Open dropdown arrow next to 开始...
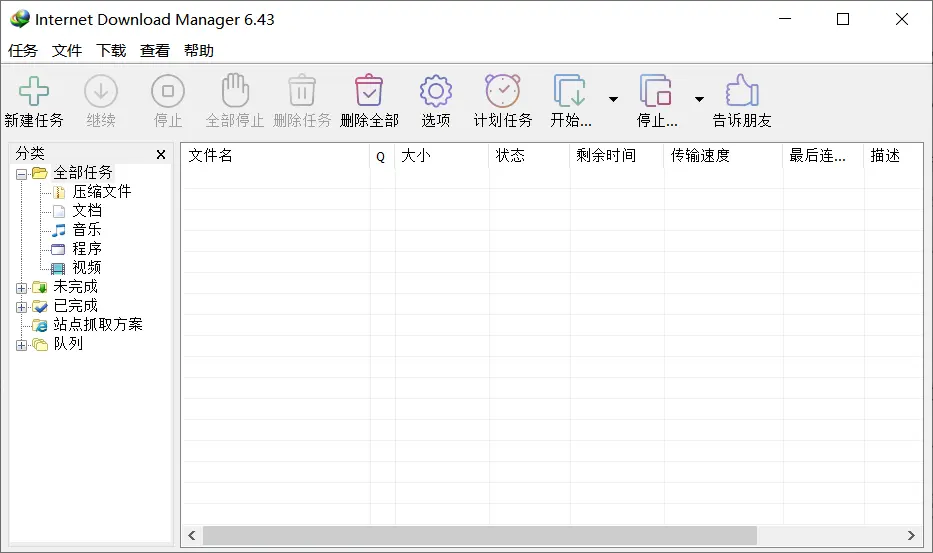933x553 pixels. pos(613,99)
